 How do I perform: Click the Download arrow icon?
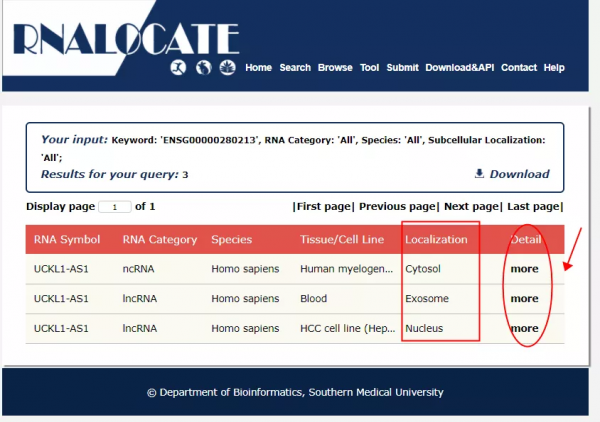479,173
